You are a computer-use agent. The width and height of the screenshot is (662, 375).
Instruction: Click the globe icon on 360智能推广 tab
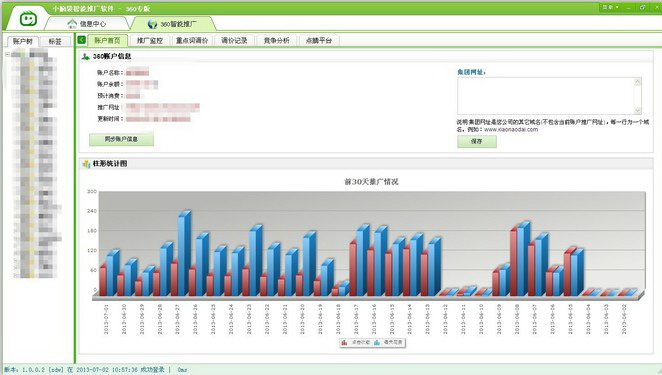pyautogui.click(x=152, y=24)
